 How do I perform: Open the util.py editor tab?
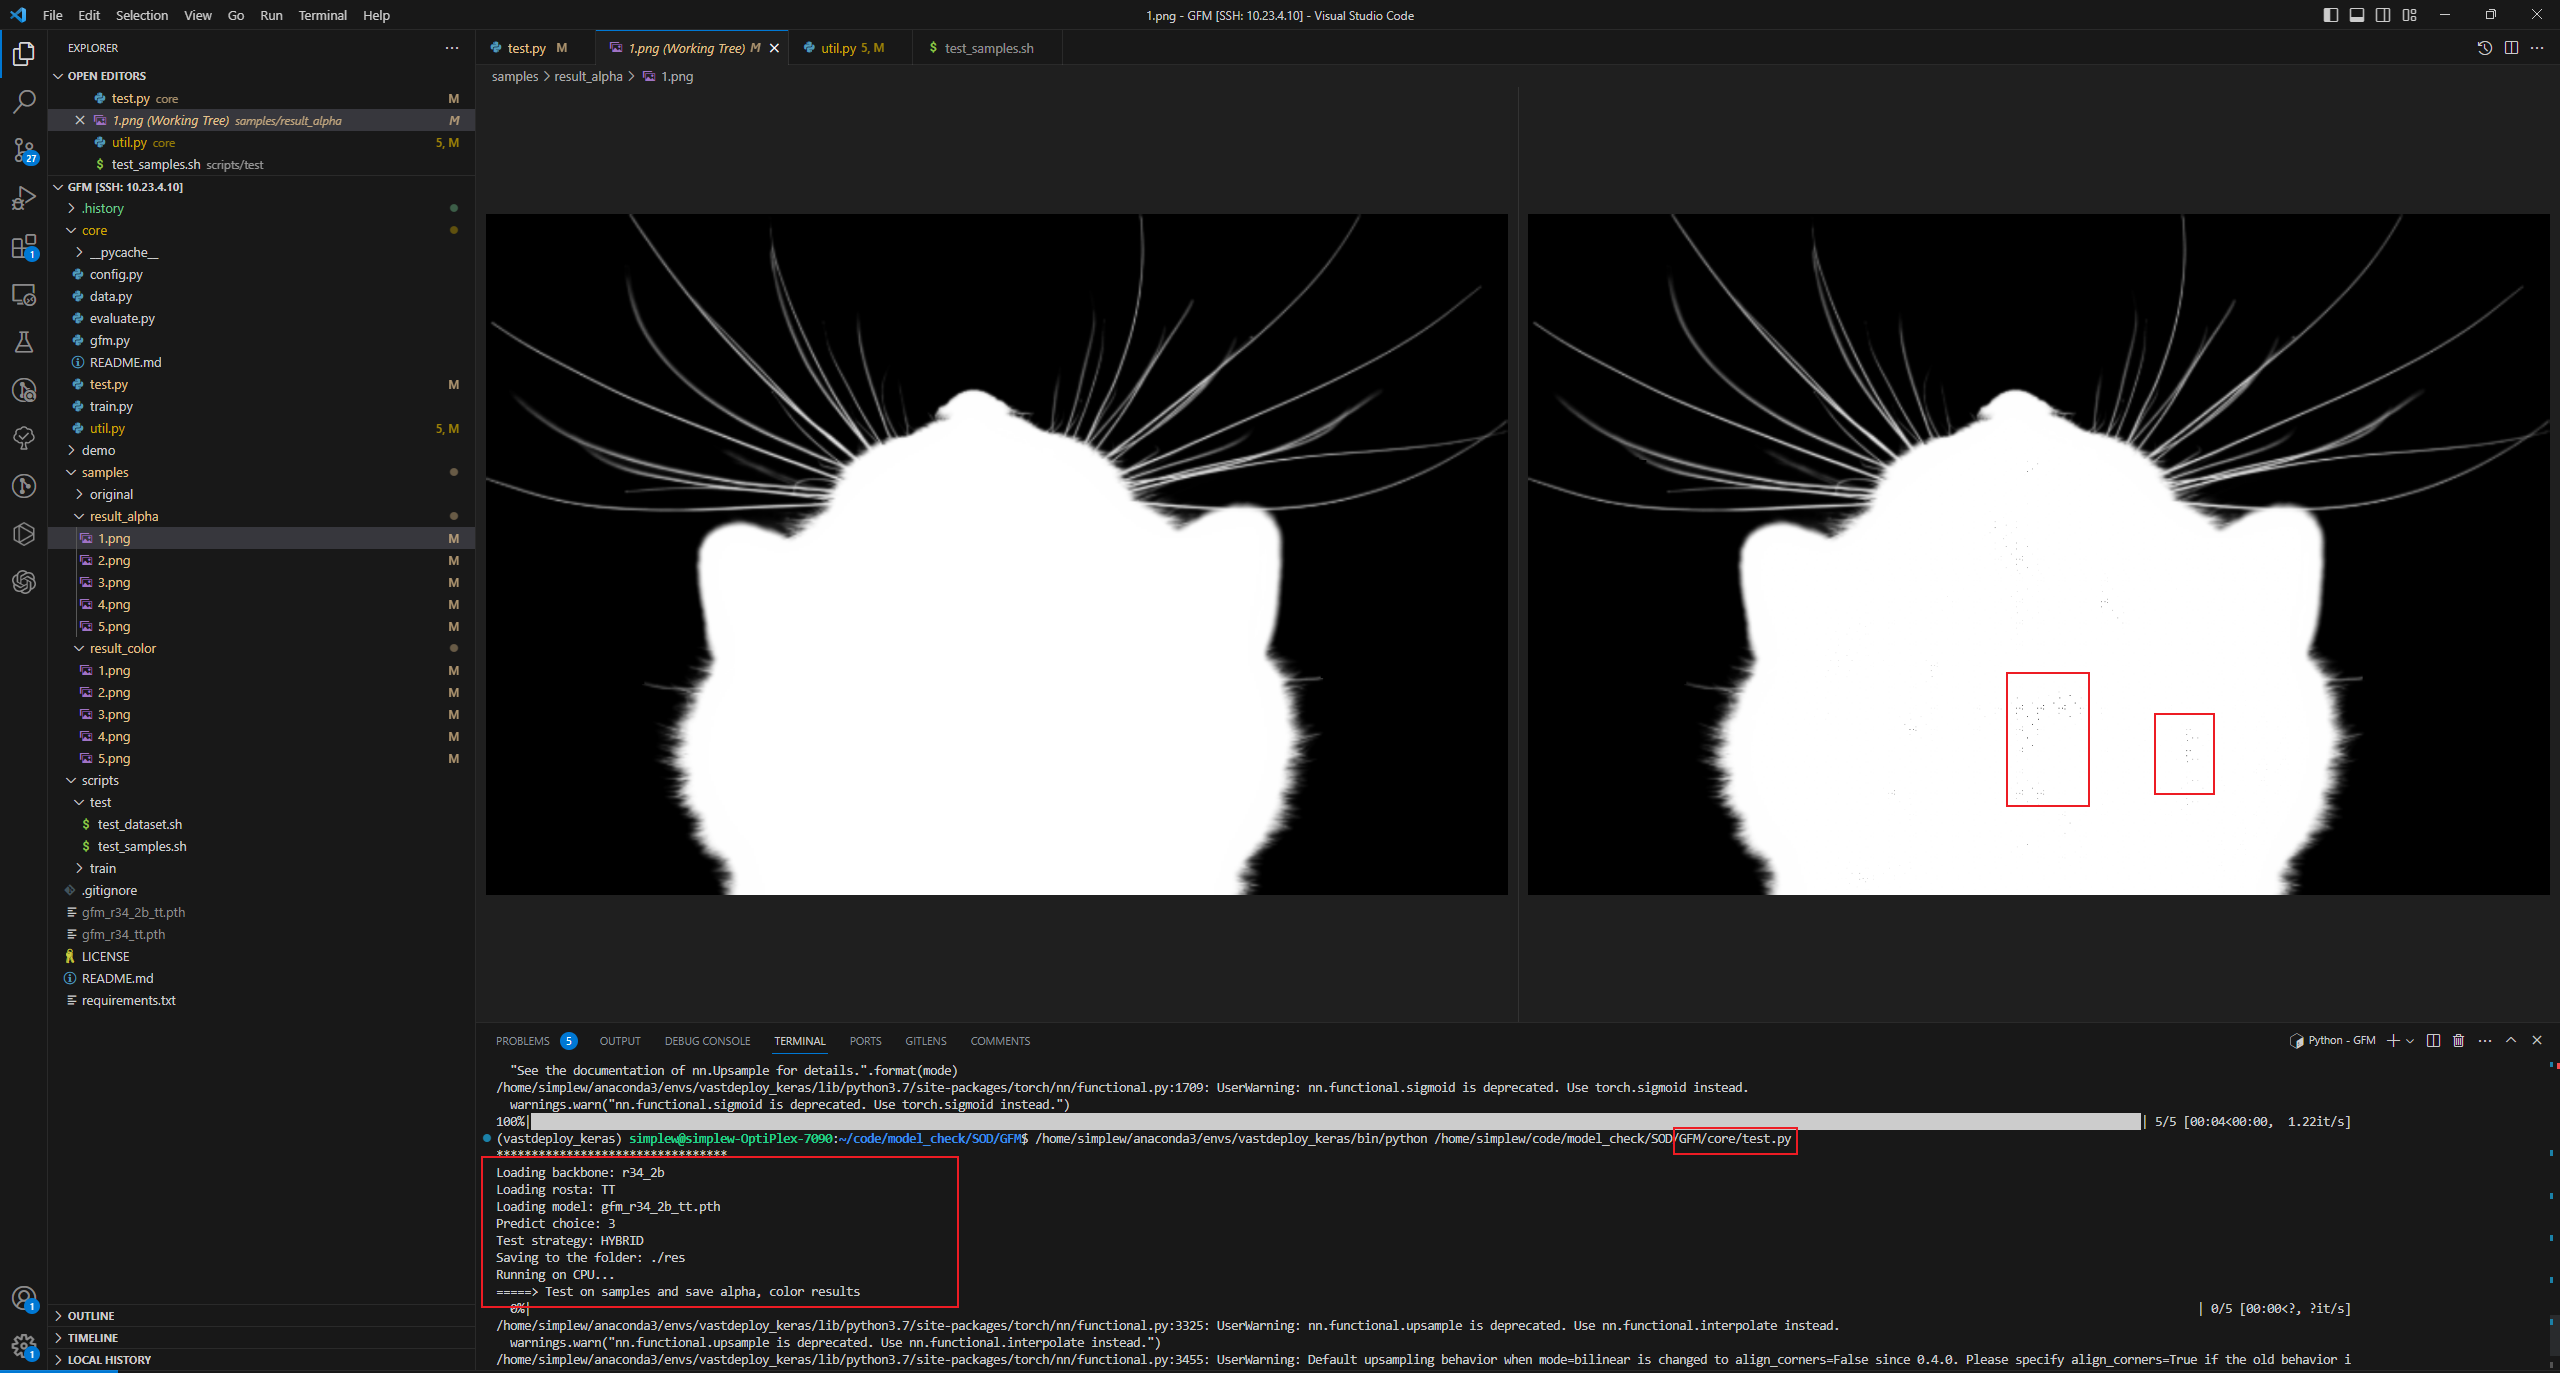point(838,48)
